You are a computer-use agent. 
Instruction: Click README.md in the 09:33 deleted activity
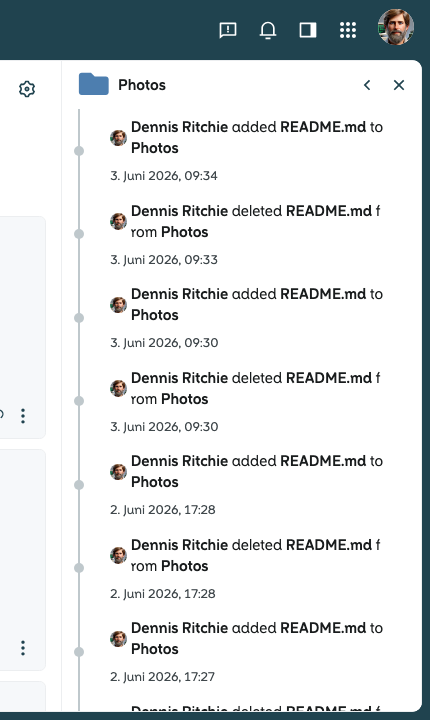pos(329,211)
